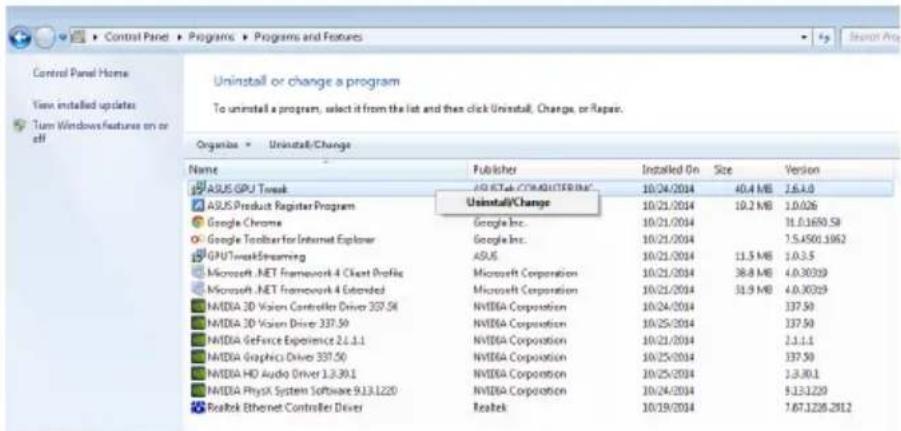Click the search programs input field

872,38
